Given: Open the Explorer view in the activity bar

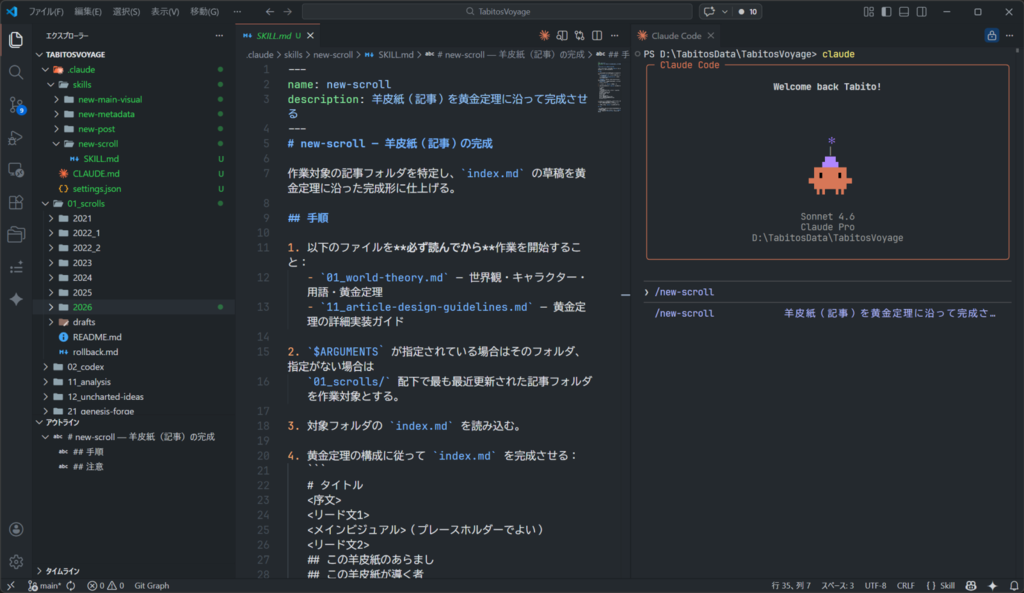Looking at the screenshot, I should [x=16, y=40].
